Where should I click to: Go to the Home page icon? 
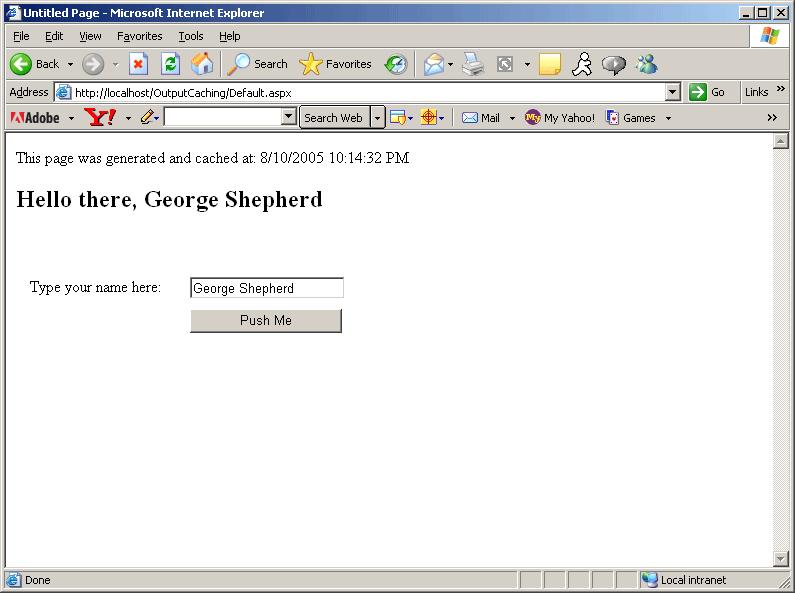tap(202, 64)
